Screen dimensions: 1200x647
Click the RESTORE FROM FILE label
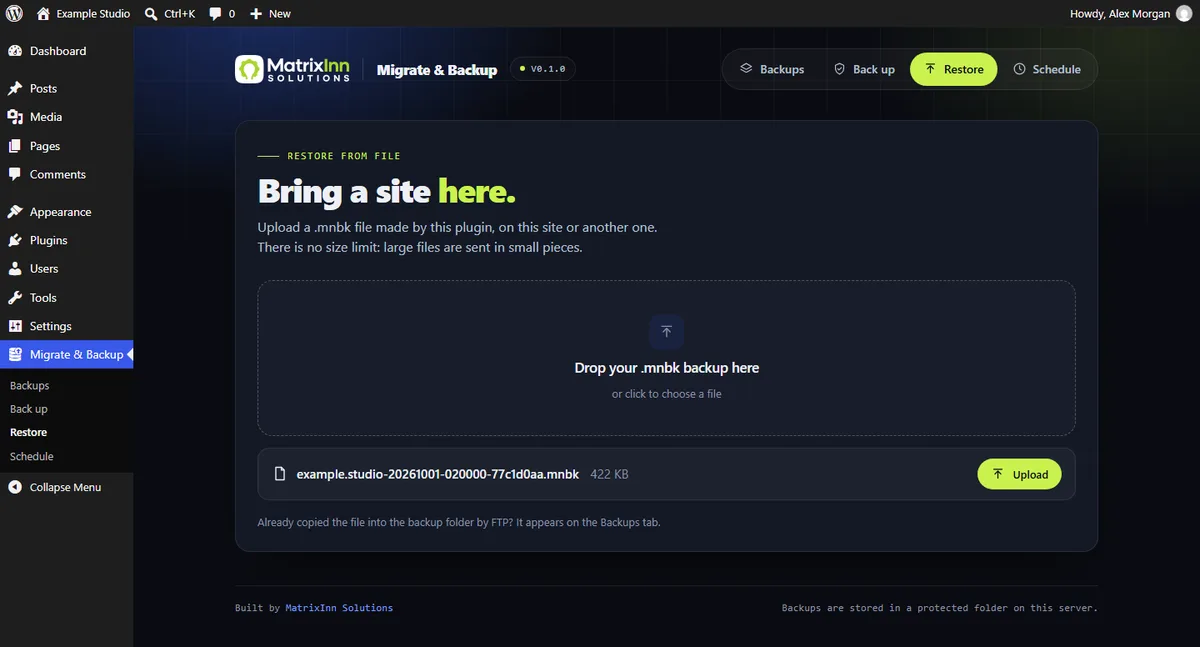pyautogui.click(x=344, y=156)
